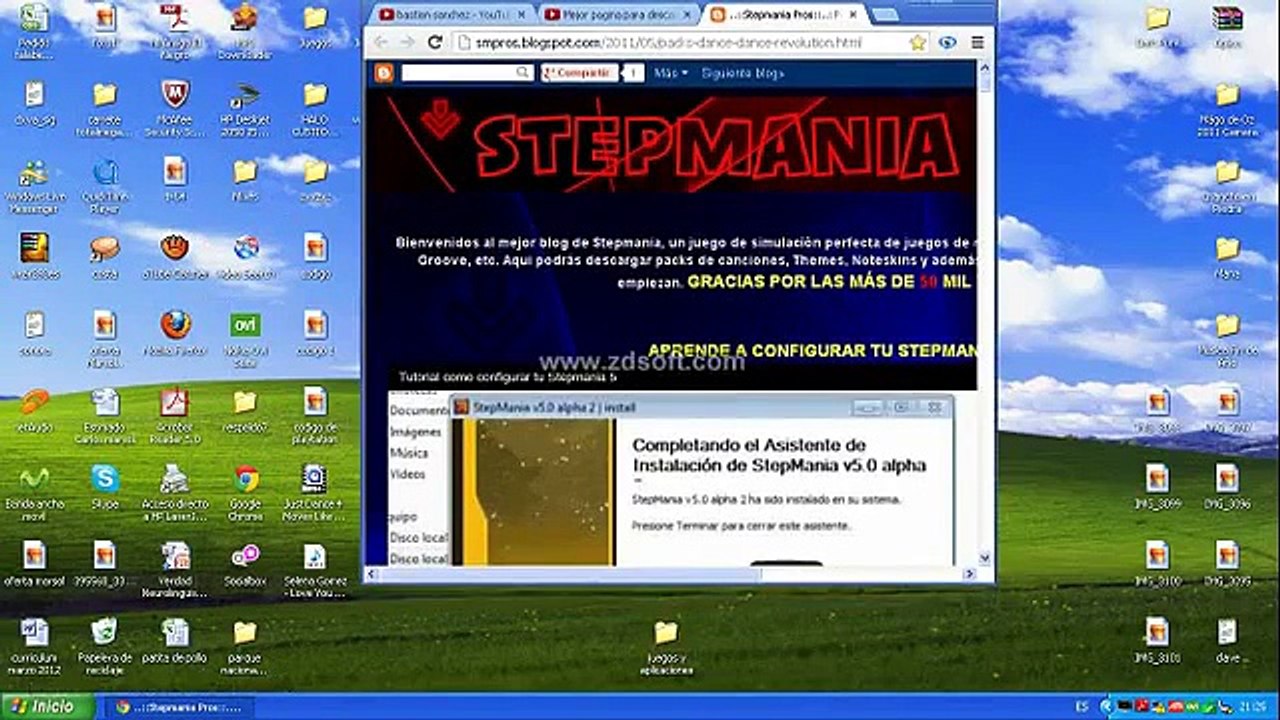Click the Compartir share button
Screen dimensions: 1280x720
(579, 73)
